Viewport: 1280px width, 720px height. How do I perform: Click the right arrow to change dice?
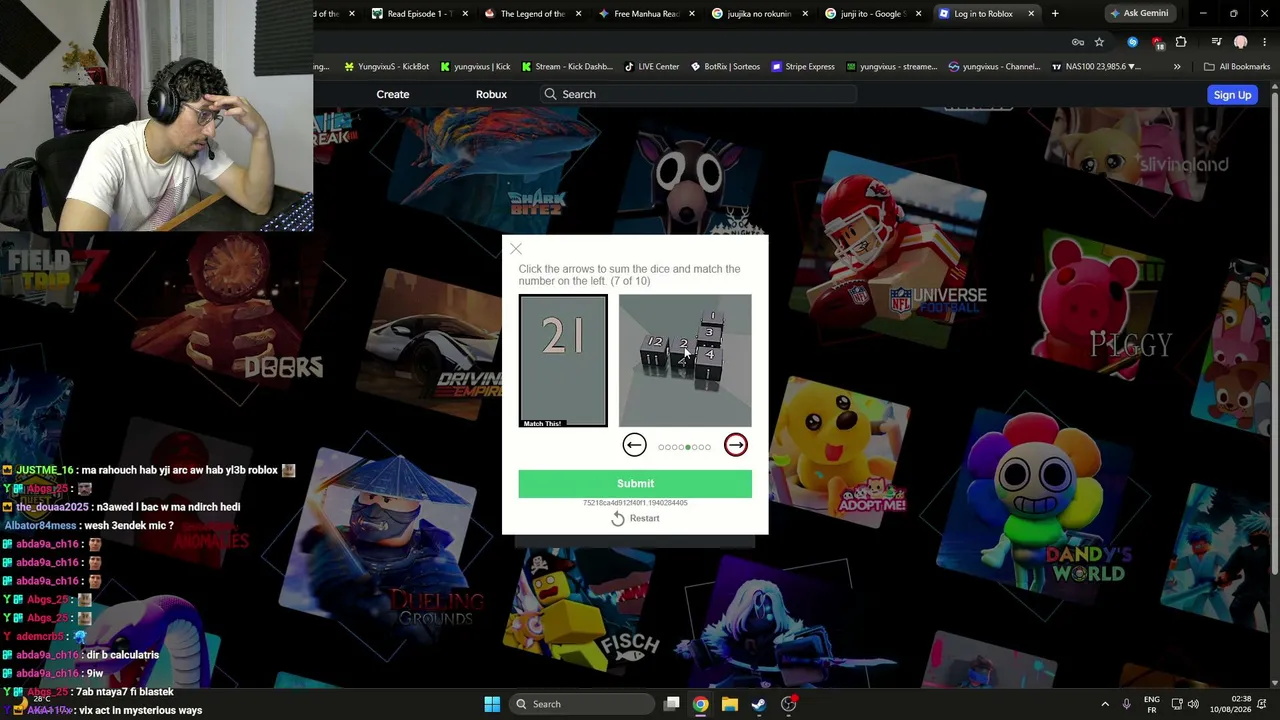pos(736,445)
